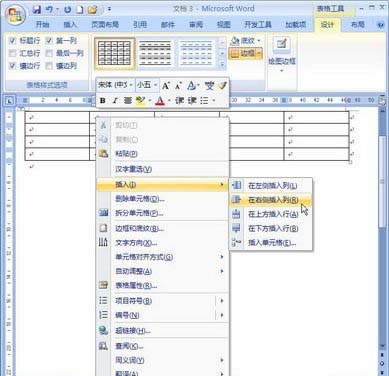The height and width of the screenshot is (376, 389).
Task: Choose 拆分单元格(P) split cells
Action: click(x=139, y=213)
